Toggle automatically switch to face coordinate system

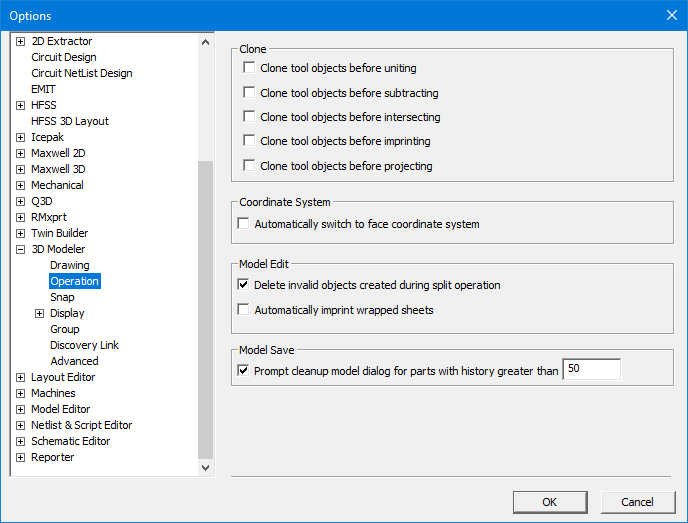(243, 224)
